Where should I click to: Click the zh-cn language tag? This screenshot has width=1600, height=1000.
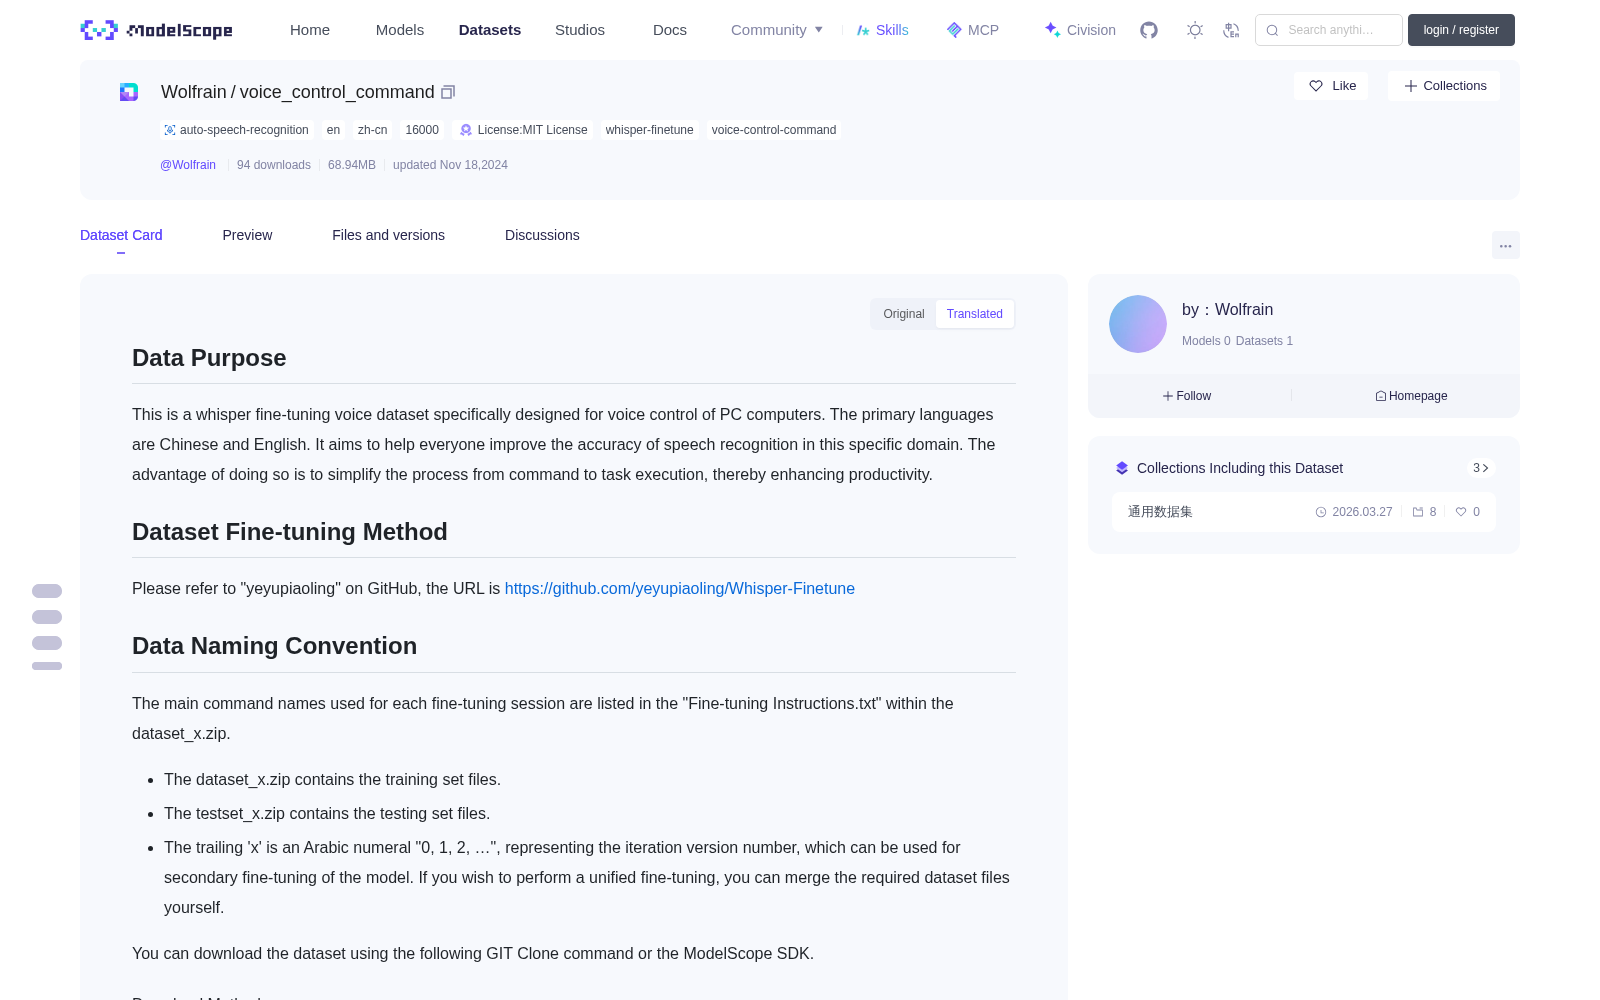tap(372, 130)
